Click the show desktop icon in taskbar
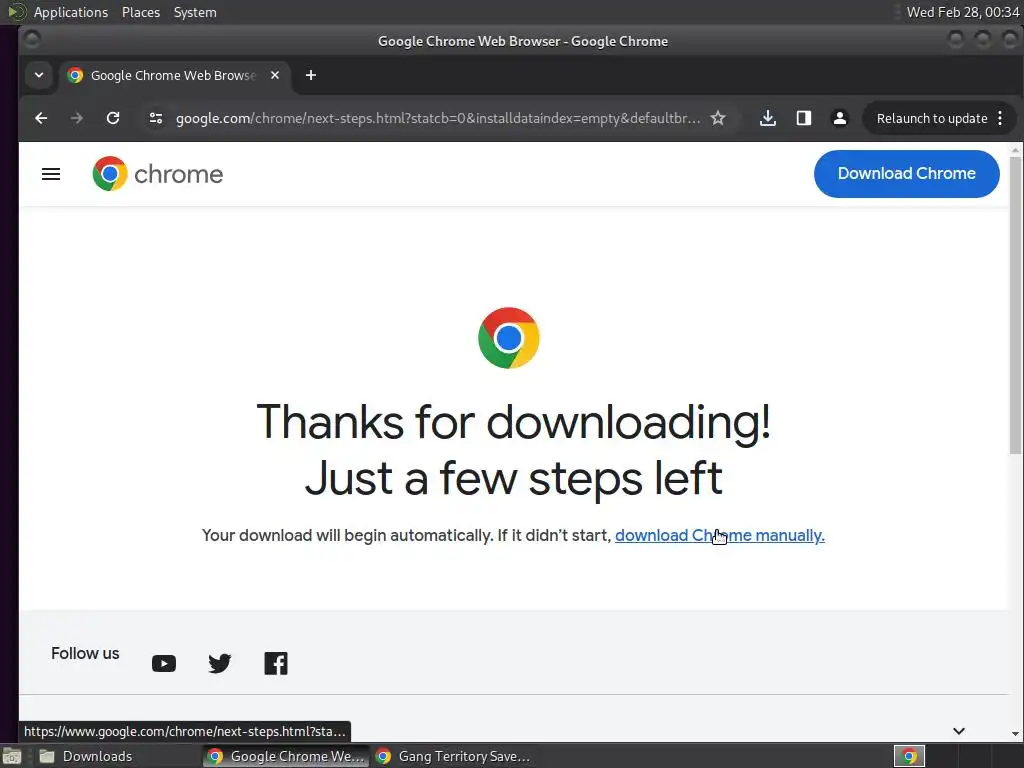This screenshot has height=768, width=1024. click(x=12, y=757)
